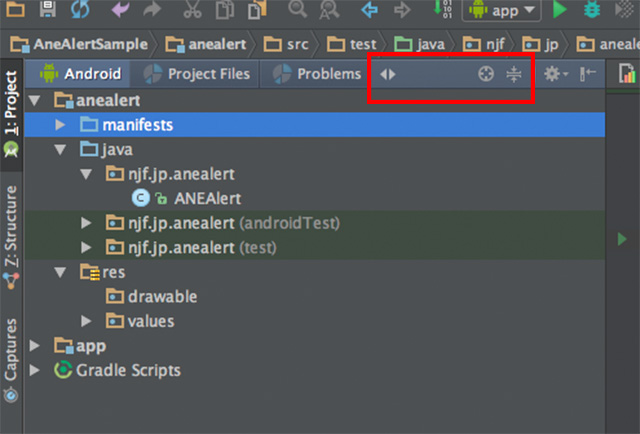
Task: Click the Run app green play icon
Action: [560, 9]
